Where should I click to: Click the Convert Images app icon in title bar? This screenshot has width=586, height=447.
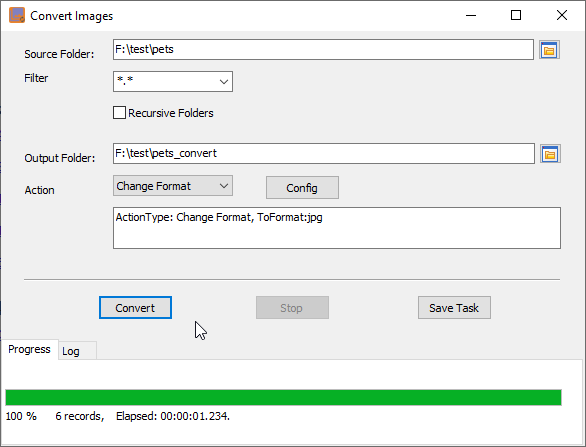coord(17,15)
